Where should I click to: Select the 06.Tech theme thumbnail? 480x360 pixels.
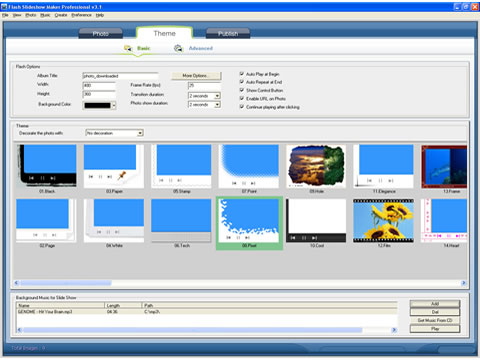182,220
